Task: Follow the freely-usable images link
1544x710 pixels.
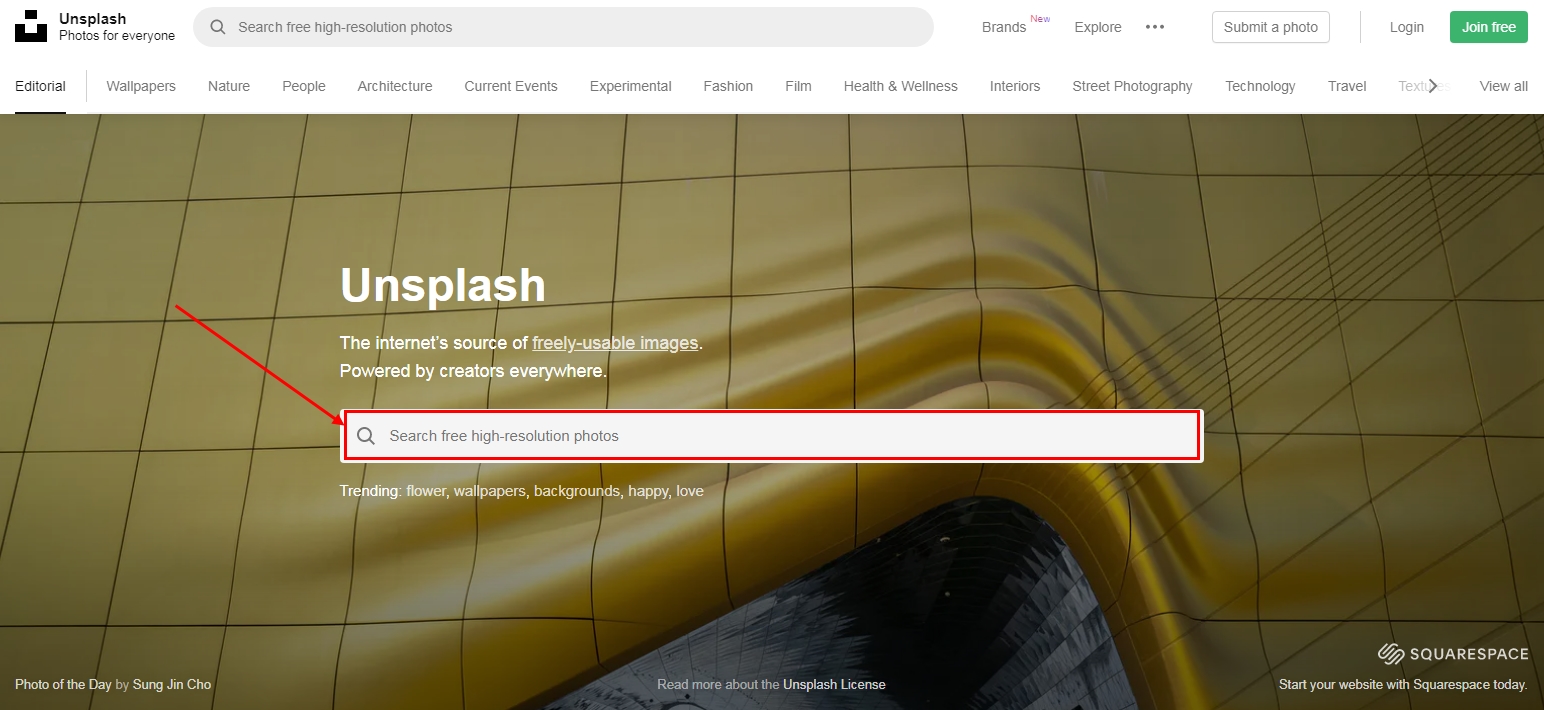Action: pos(615,343)
